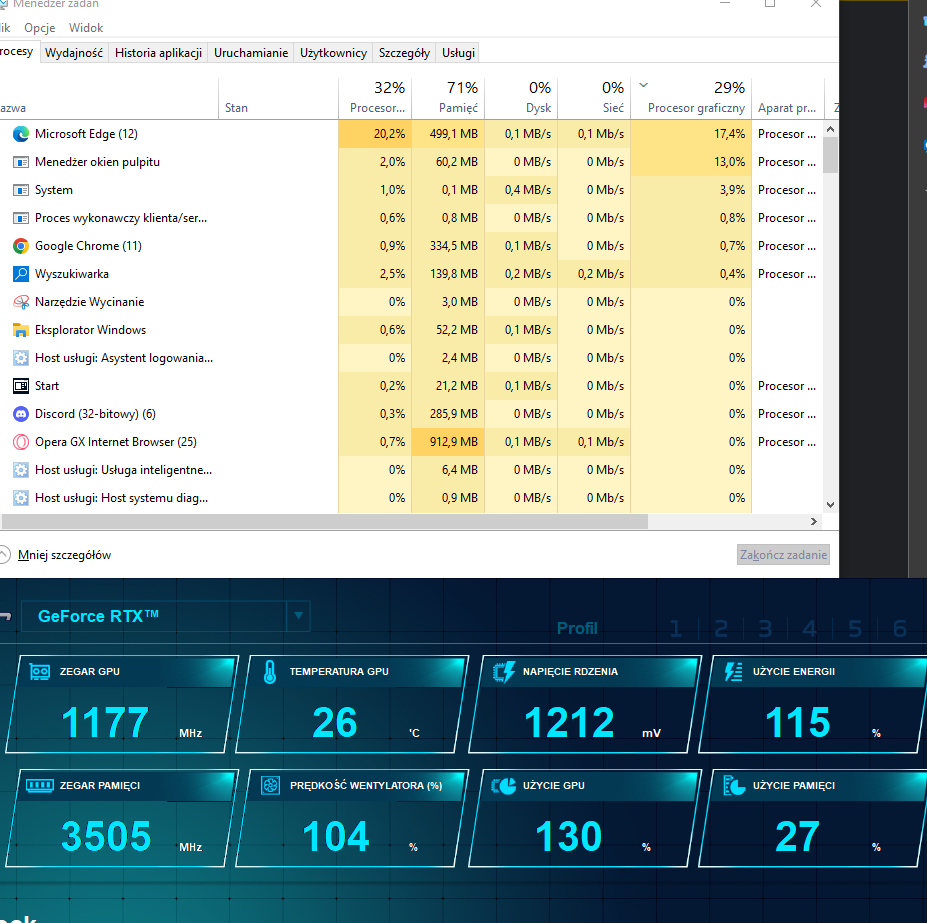Click the Napięcie rdzenia voltage icon
Image resolution: width=927 pixels, height=923 pixels.
(x=504, y=672)
